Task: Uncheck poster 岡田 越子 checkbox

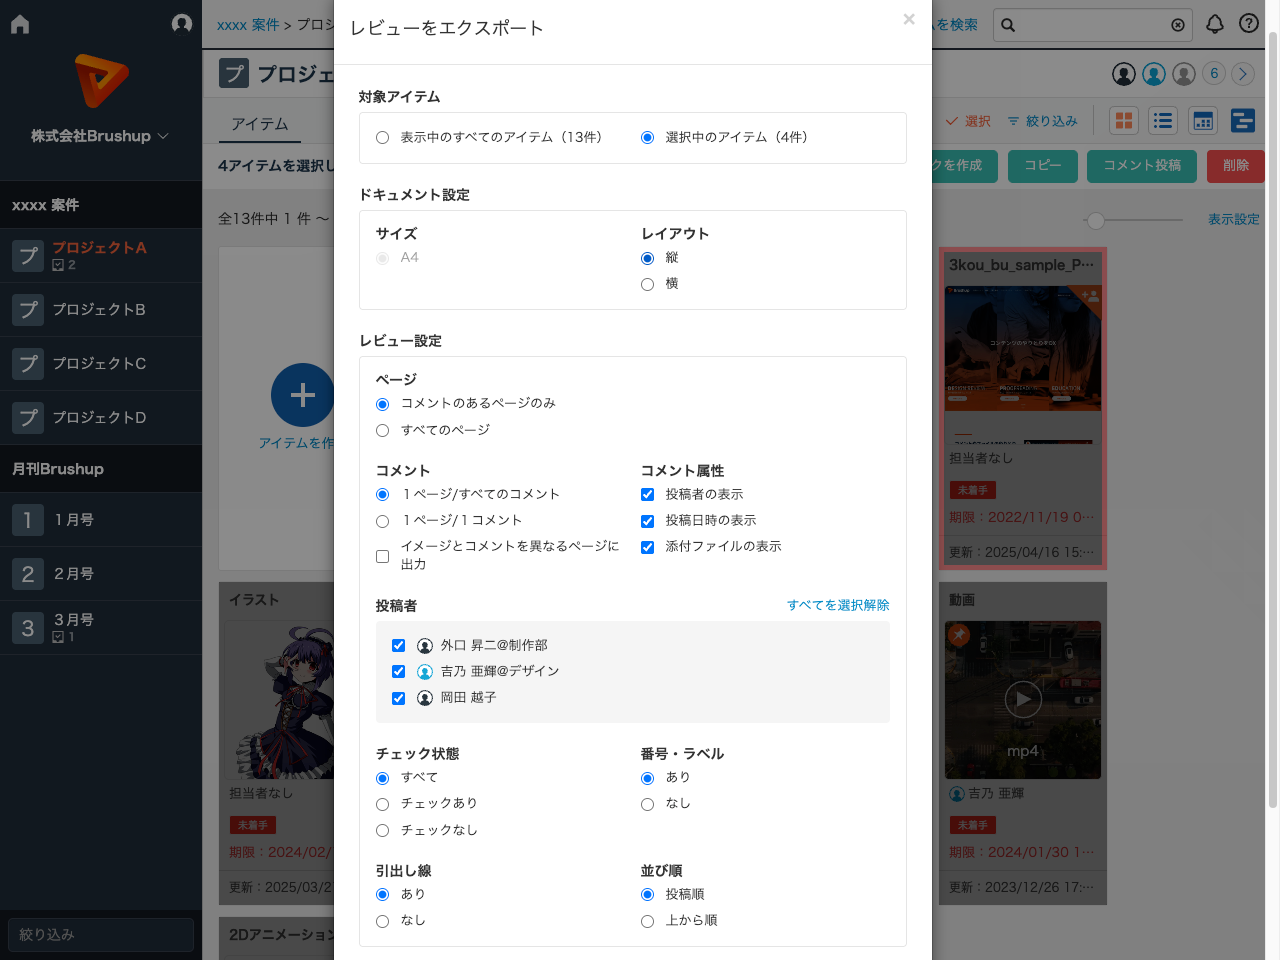Action: 399,698
